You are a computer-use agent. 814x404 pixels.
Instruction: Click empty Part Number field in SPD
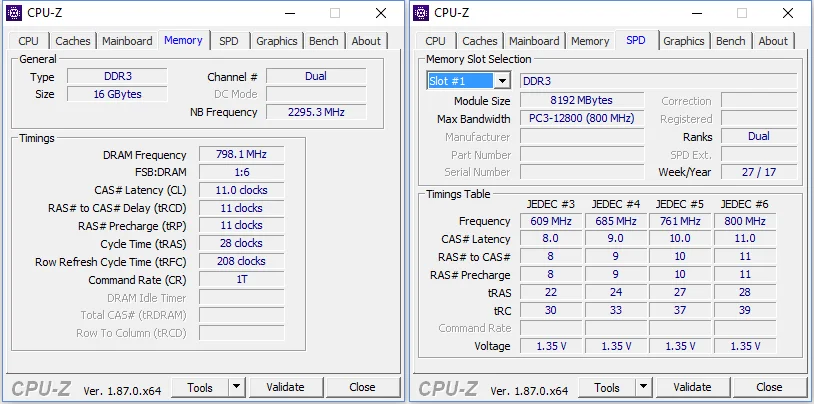582,154
